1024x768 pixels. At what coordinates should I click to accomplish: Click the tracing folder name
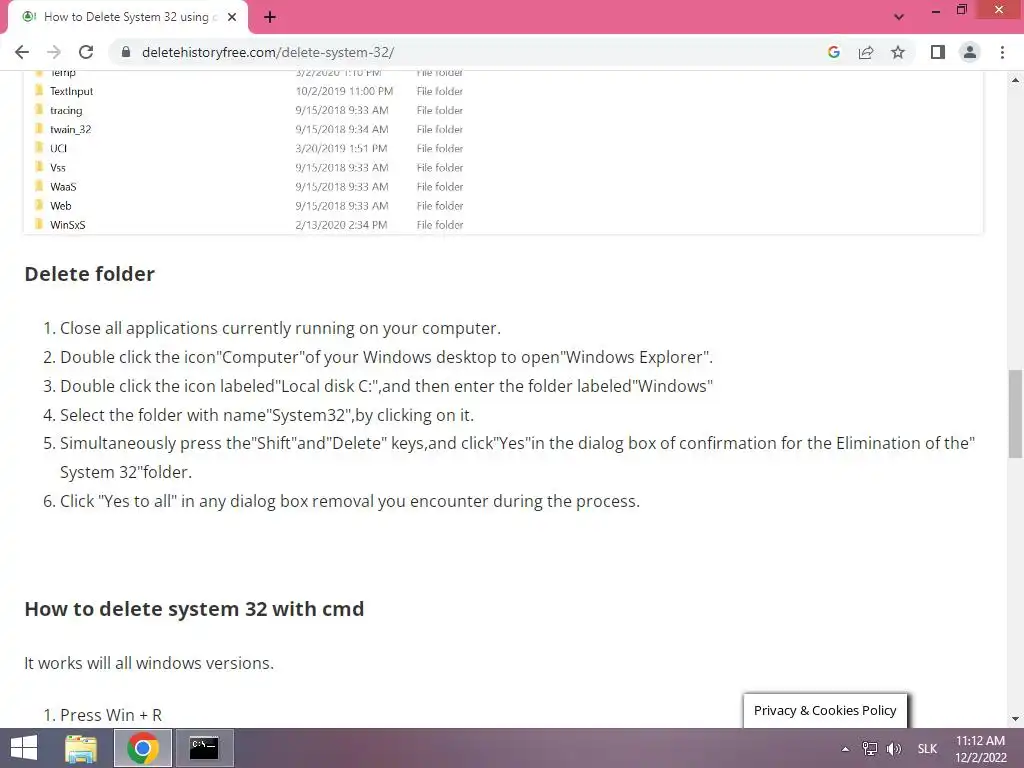(x=66, y=110)
